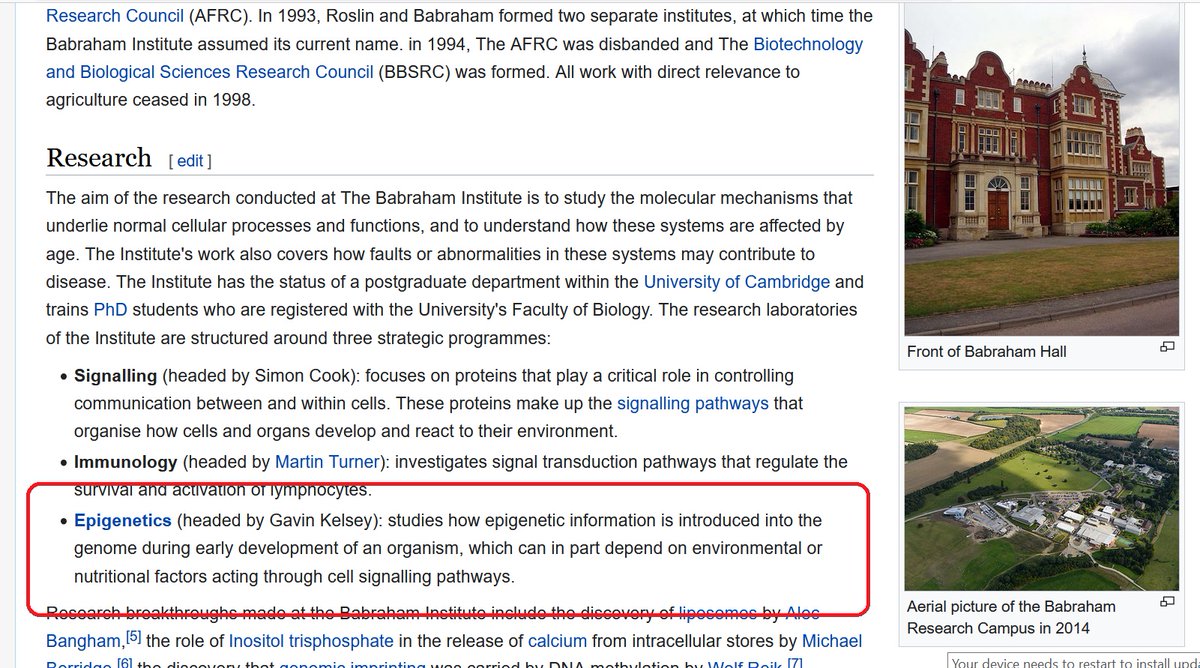This screenshot has height=668, width=1200.
Task: Follow the University of Cambridge link
Action: coord(737,282)
